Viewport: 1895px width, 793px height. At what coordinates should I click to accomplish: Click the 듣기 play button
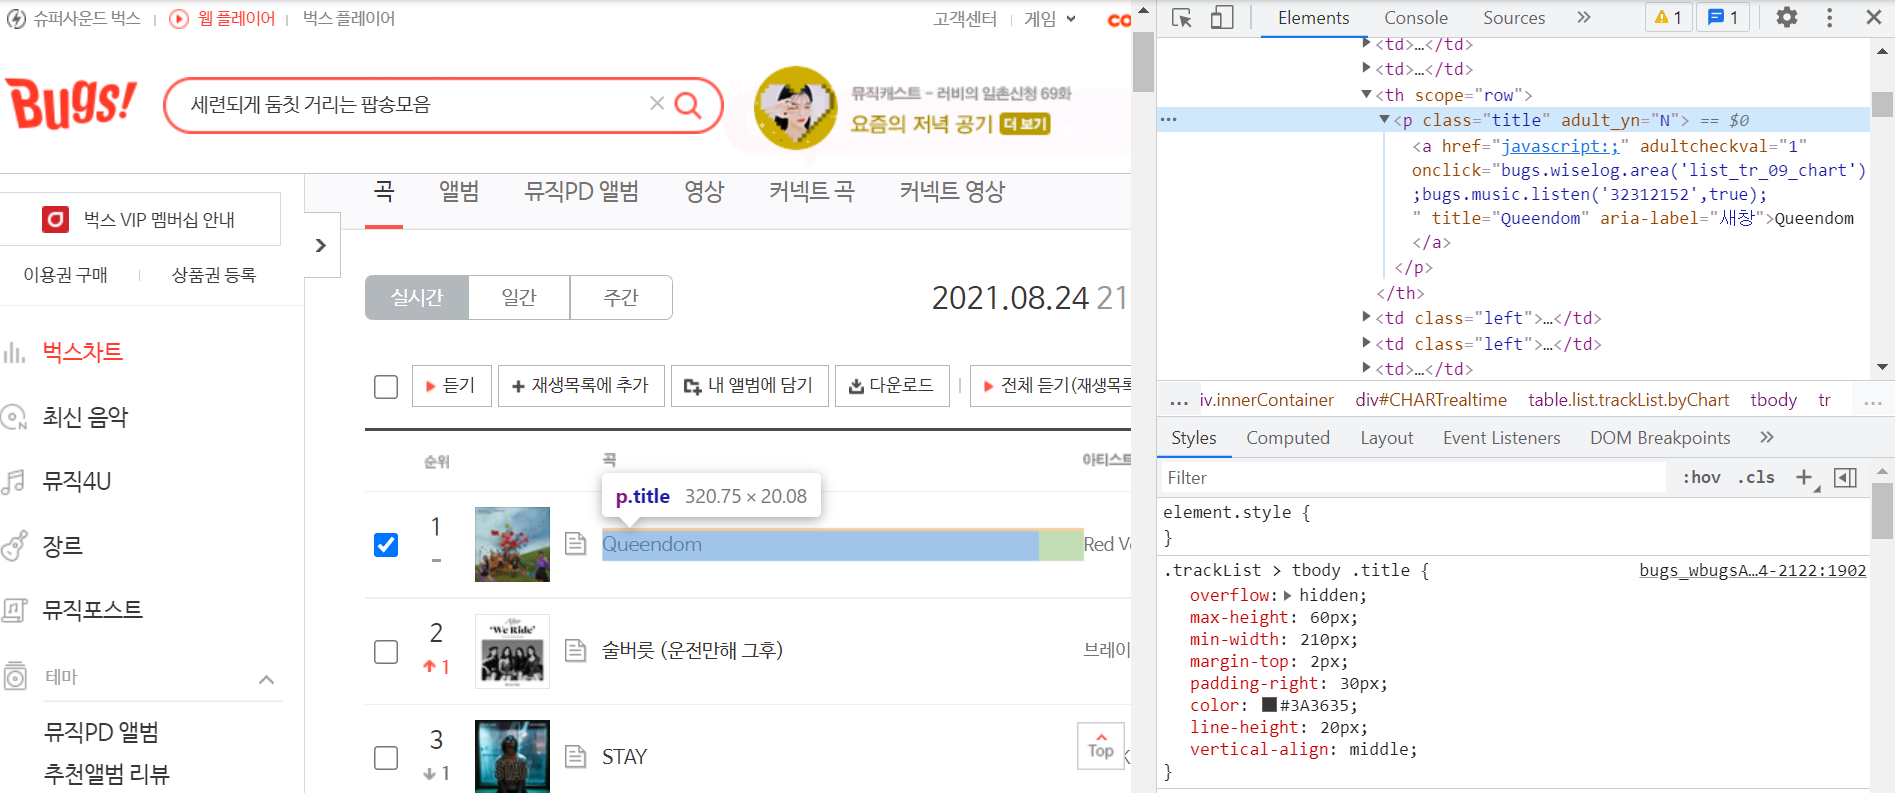pos(451,385)
